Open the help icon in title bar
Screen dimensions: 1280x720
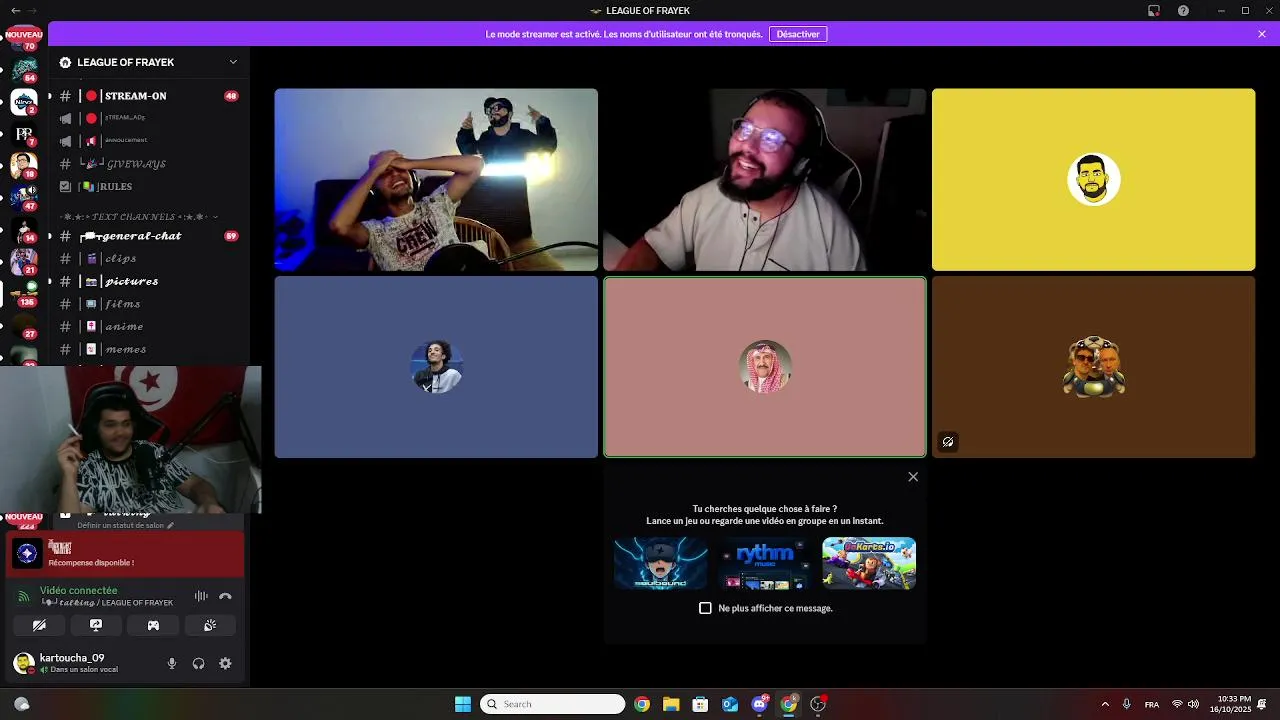pos(1184,10)
